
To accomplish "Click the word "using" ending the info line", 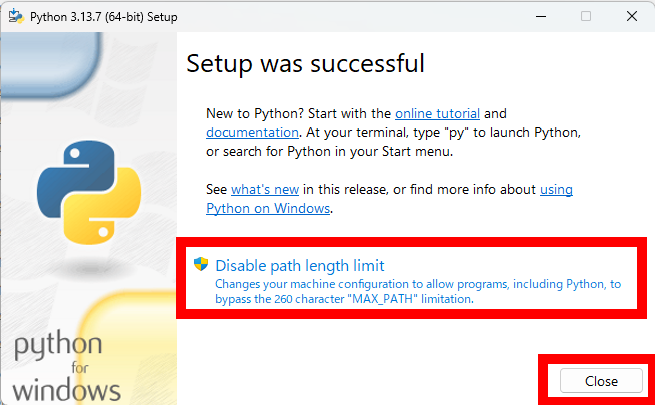I will pyautogui.click(x=556, y=189).
